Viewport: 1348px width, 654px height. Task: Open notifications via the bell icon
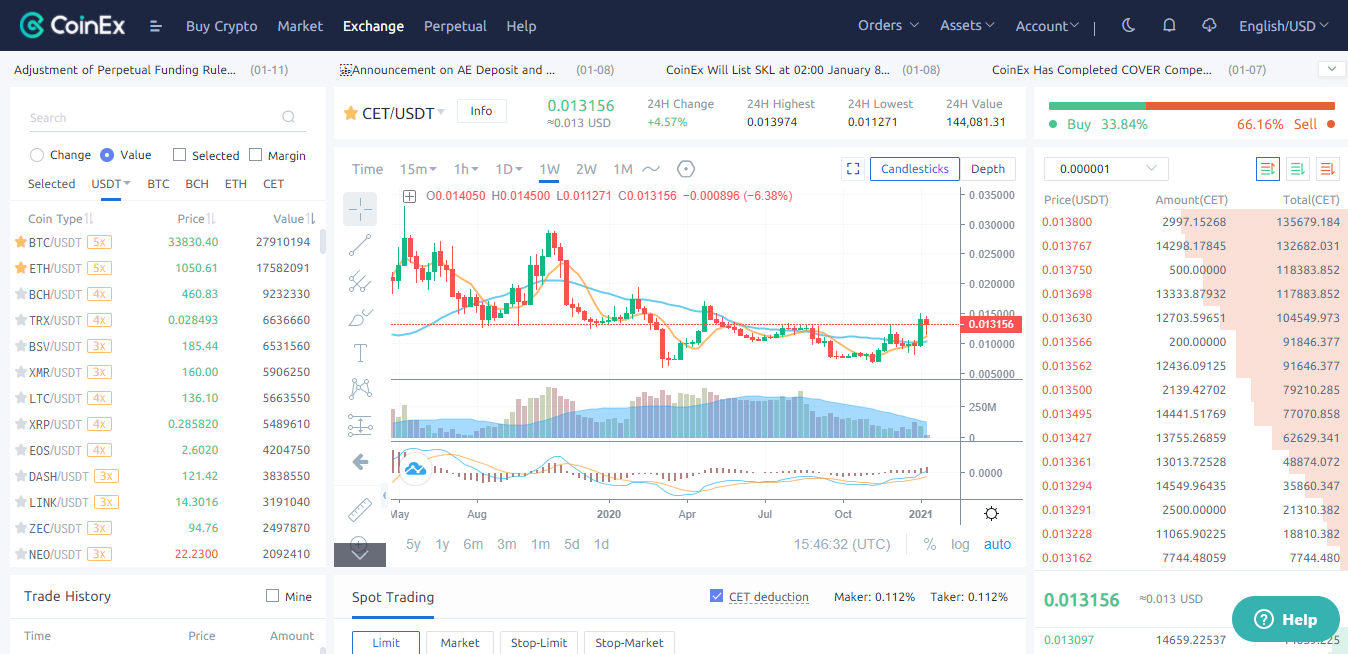pos(1169,26)
